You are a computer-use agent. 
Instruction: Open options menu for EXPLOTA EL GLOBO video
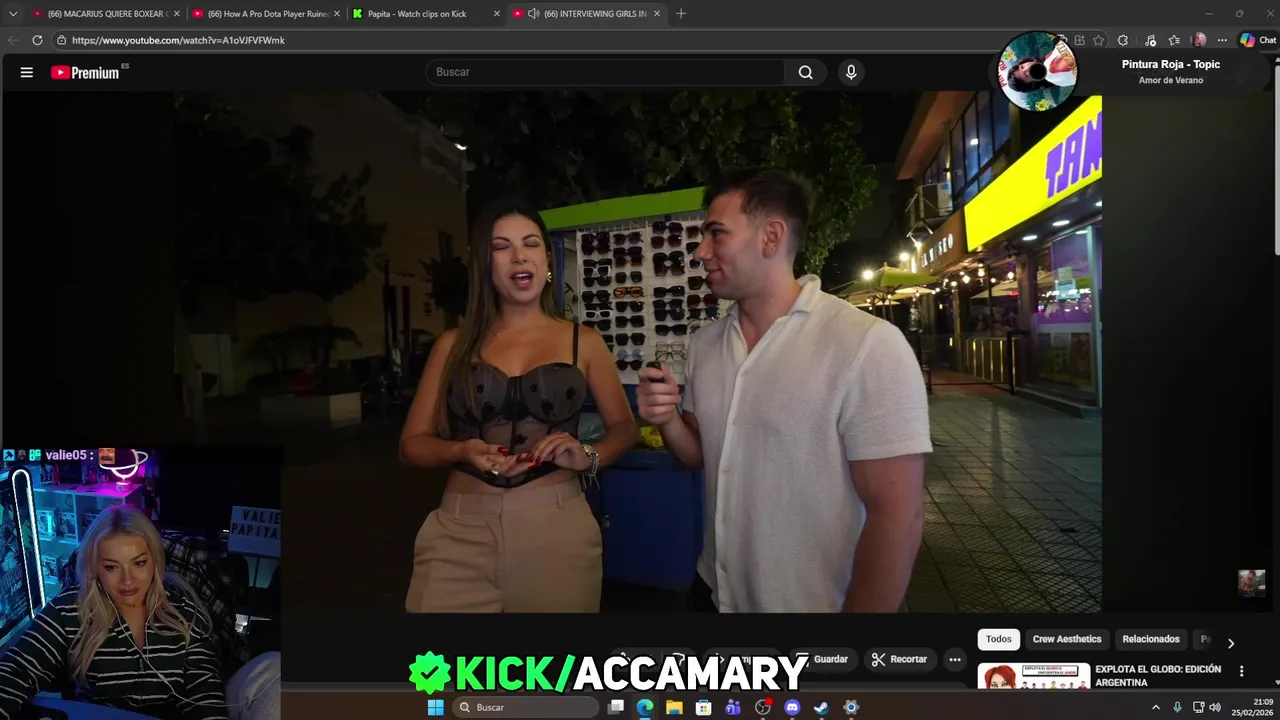[1242, 671]
